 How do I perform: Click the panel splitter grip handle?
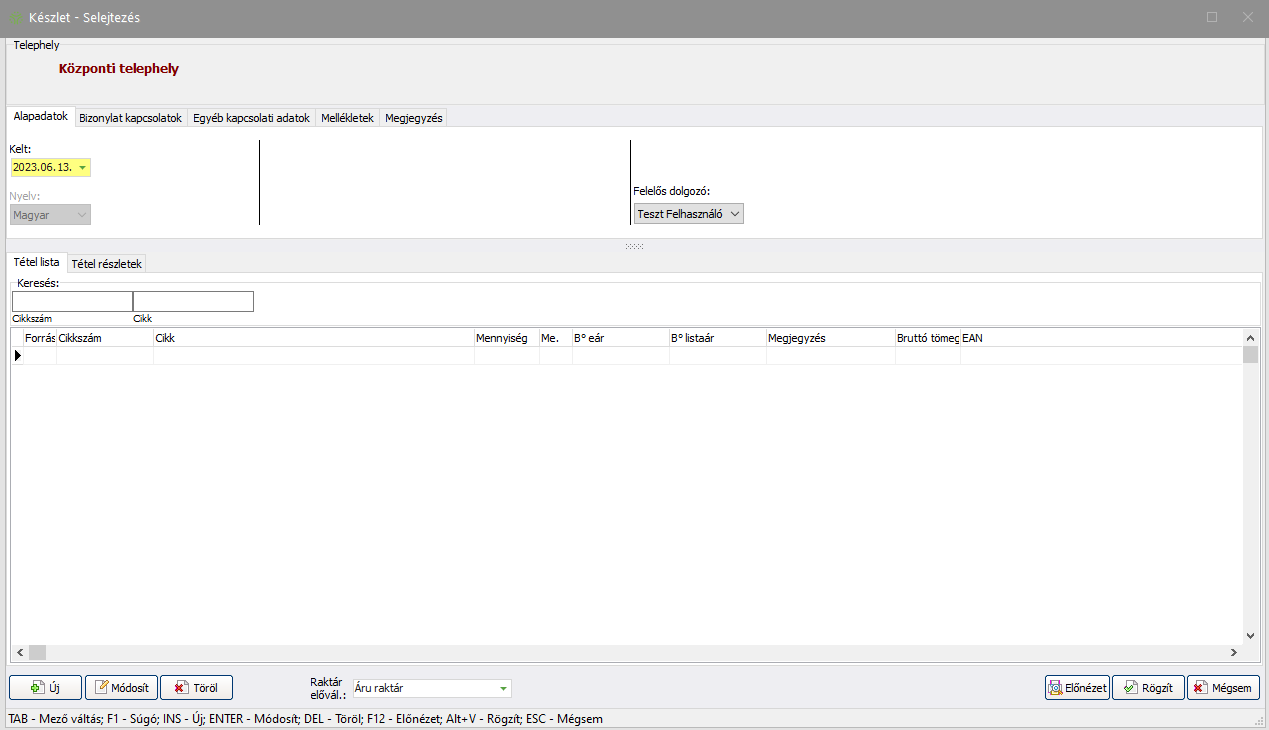click(634, 246)
